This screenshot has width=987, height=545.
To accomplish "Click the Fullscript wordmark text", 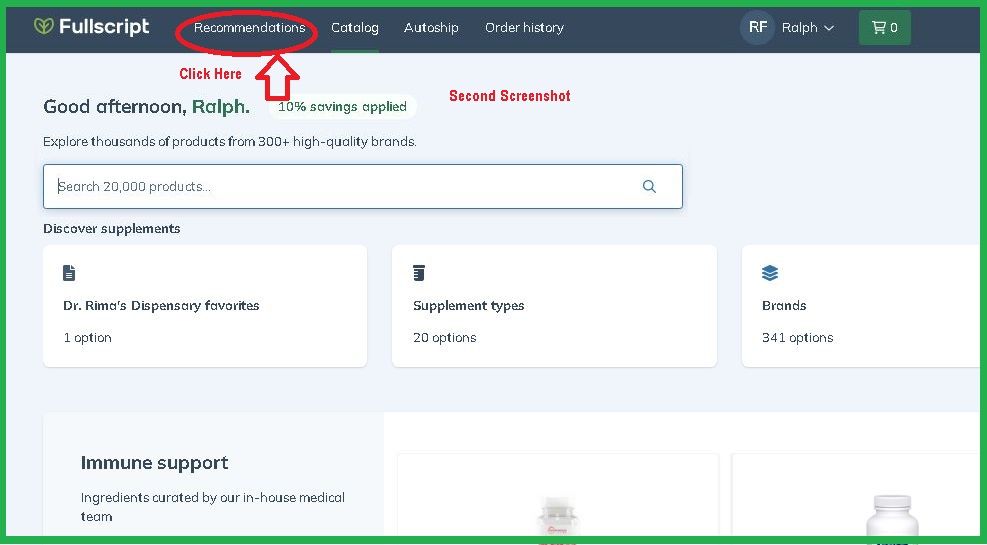I will click(x=104, y=26).
